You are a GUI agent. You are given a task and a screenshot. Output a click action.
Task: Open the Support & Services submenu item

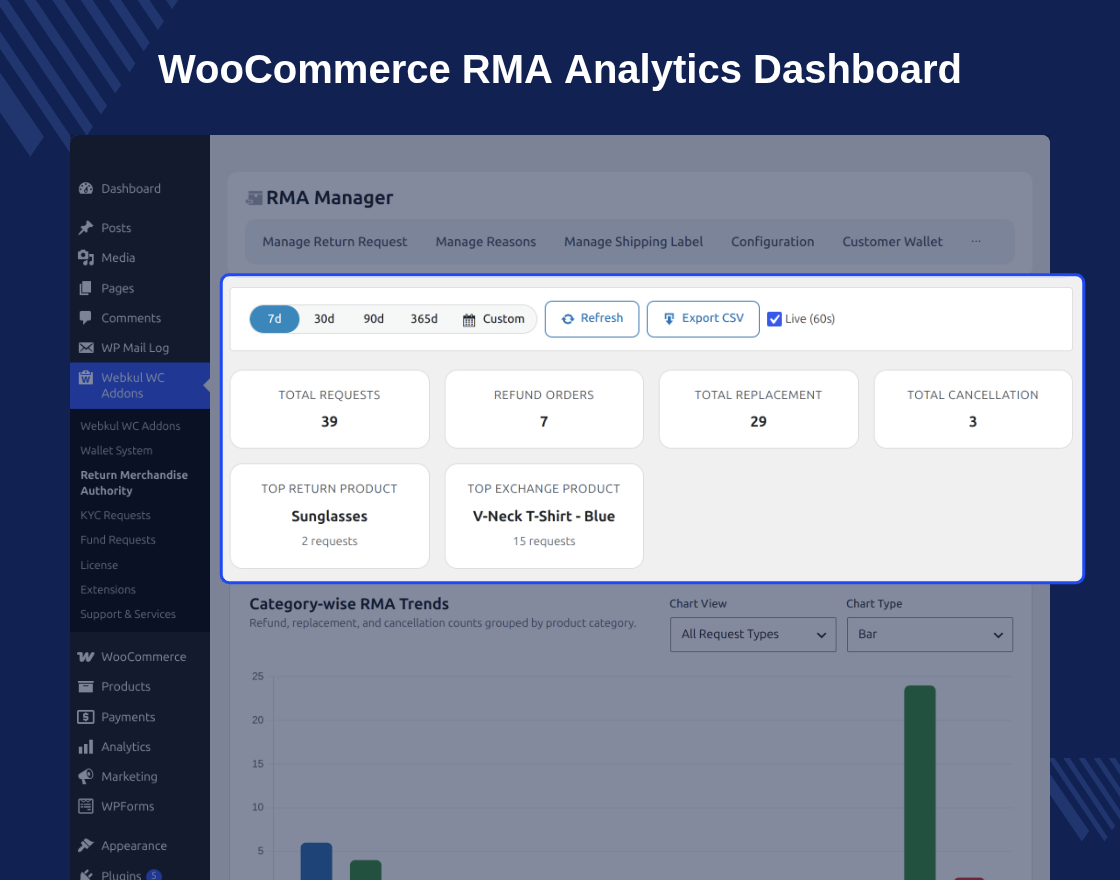pos(128,614)
